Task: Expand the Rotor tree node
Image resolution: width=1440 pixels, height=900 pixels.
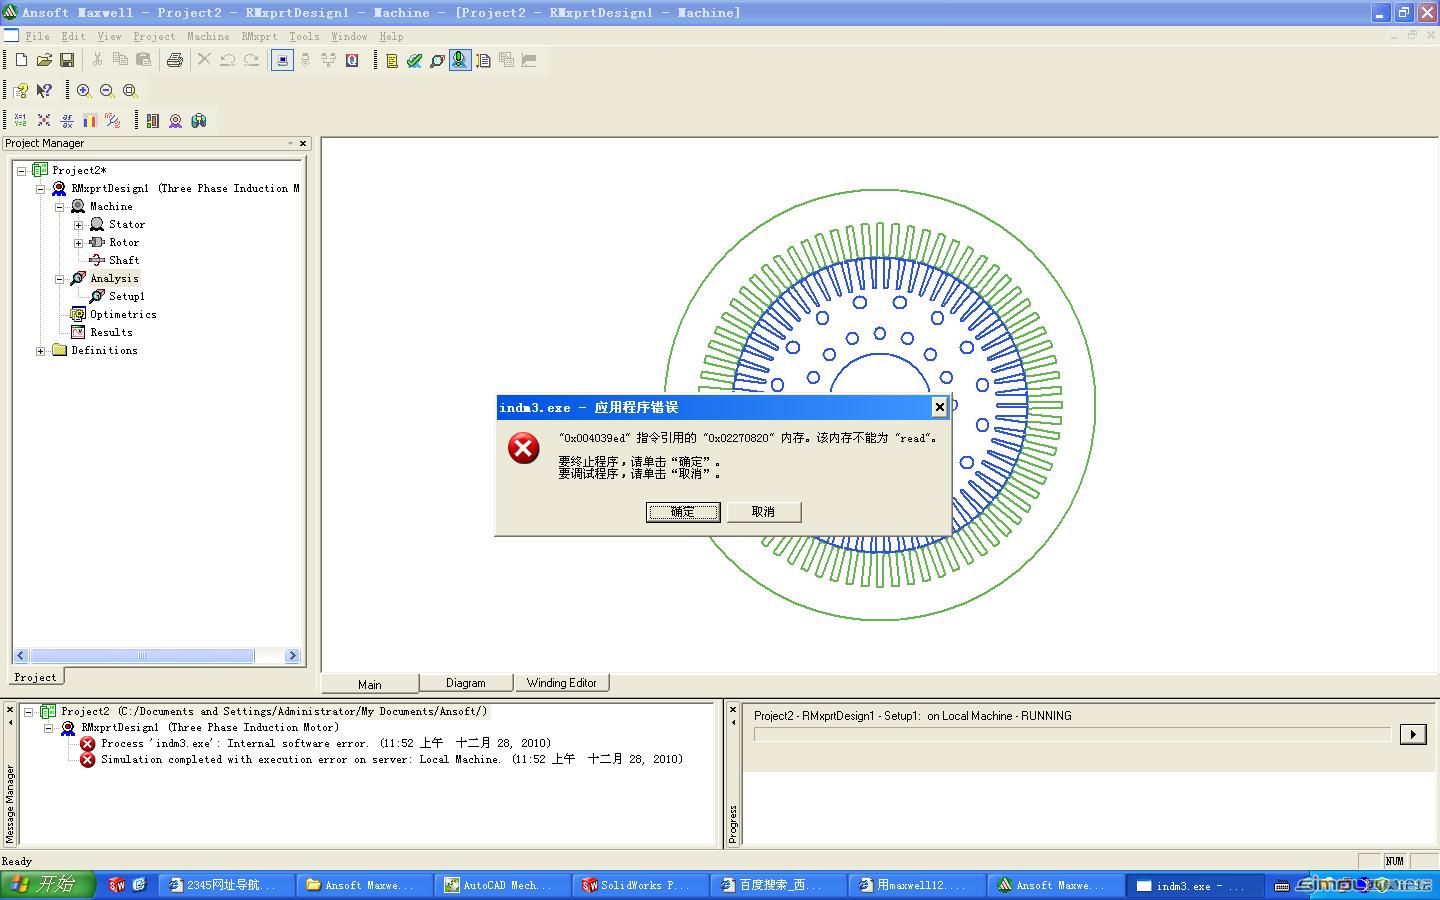Action: coord(78,242)
